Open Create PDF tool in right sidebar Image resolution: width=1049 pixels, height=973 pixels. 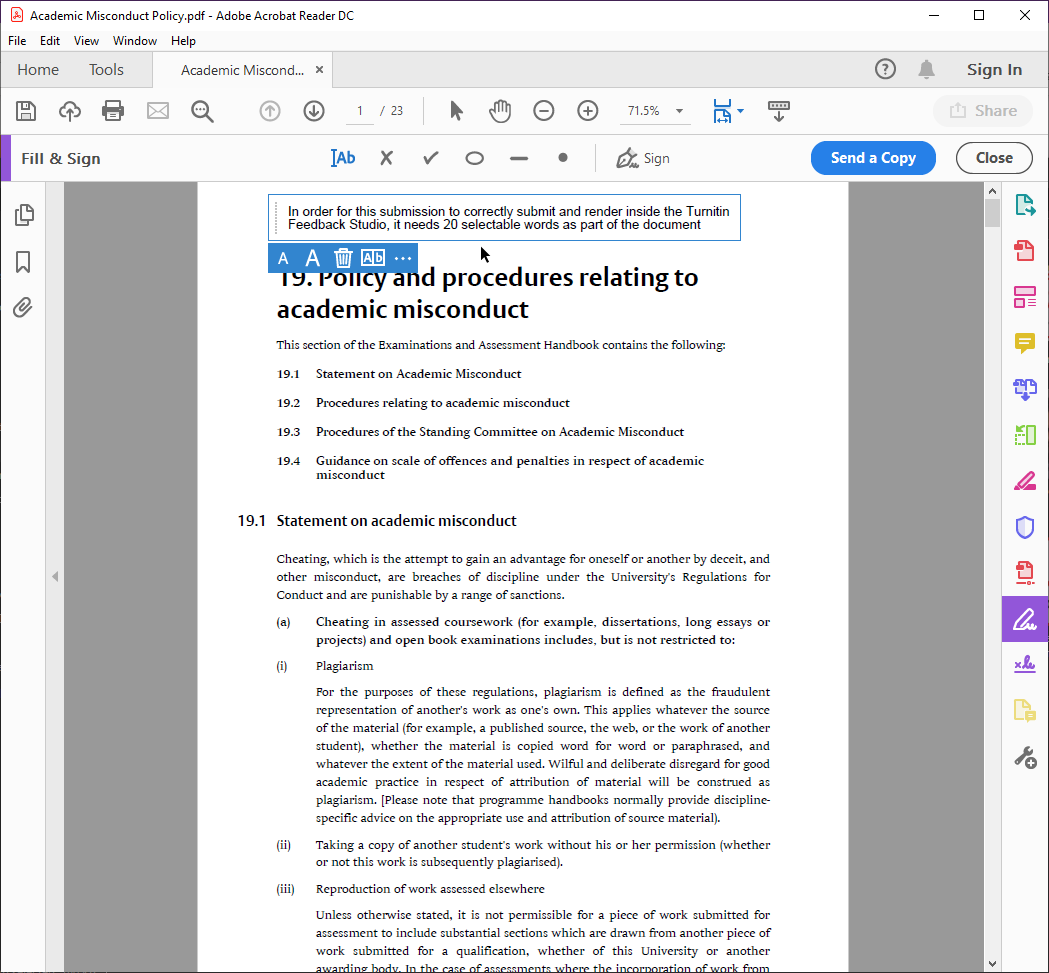(1025, 251)
